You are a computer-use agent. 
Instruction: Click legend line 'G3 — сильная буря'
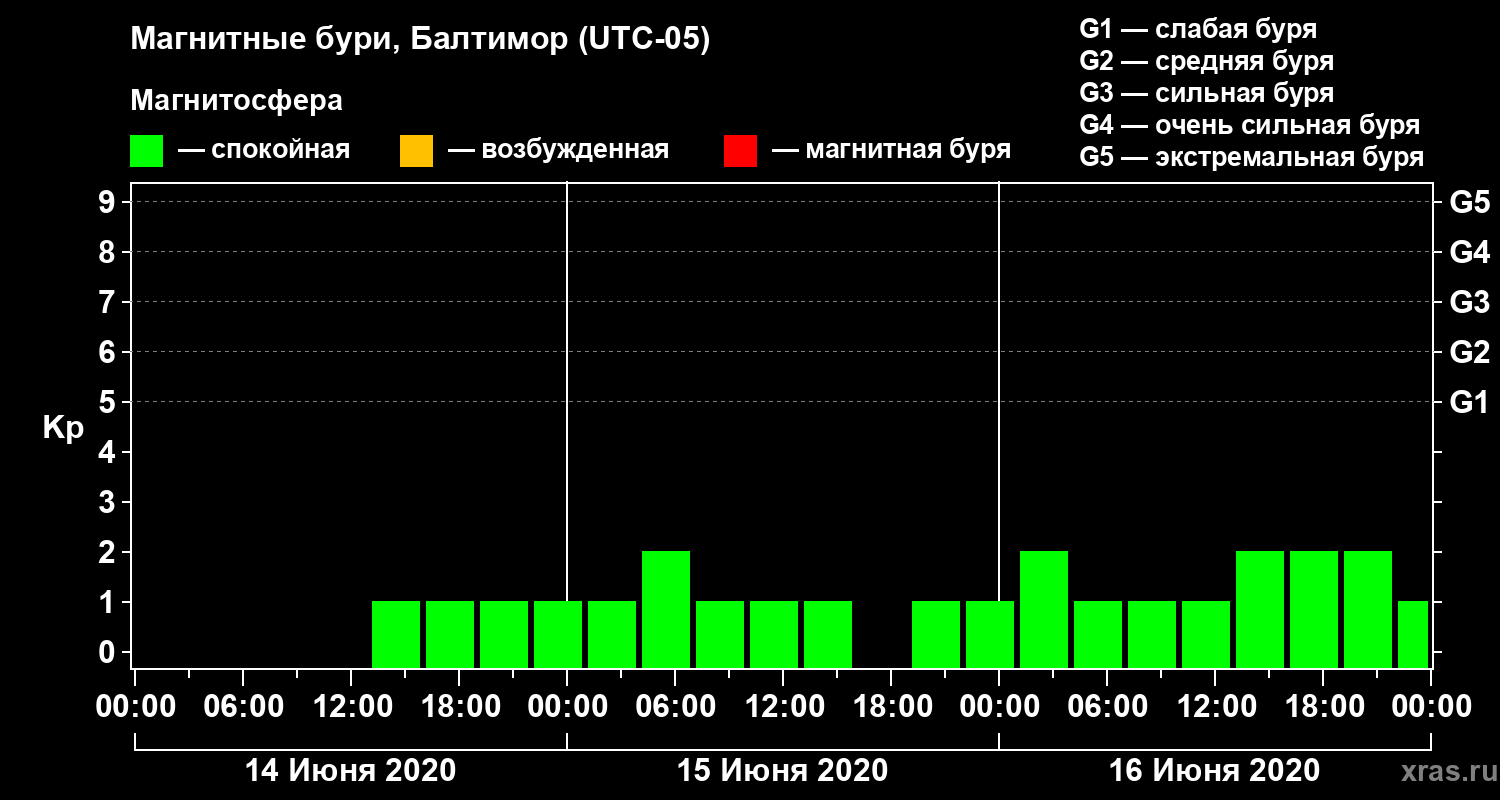(1206, 93)
